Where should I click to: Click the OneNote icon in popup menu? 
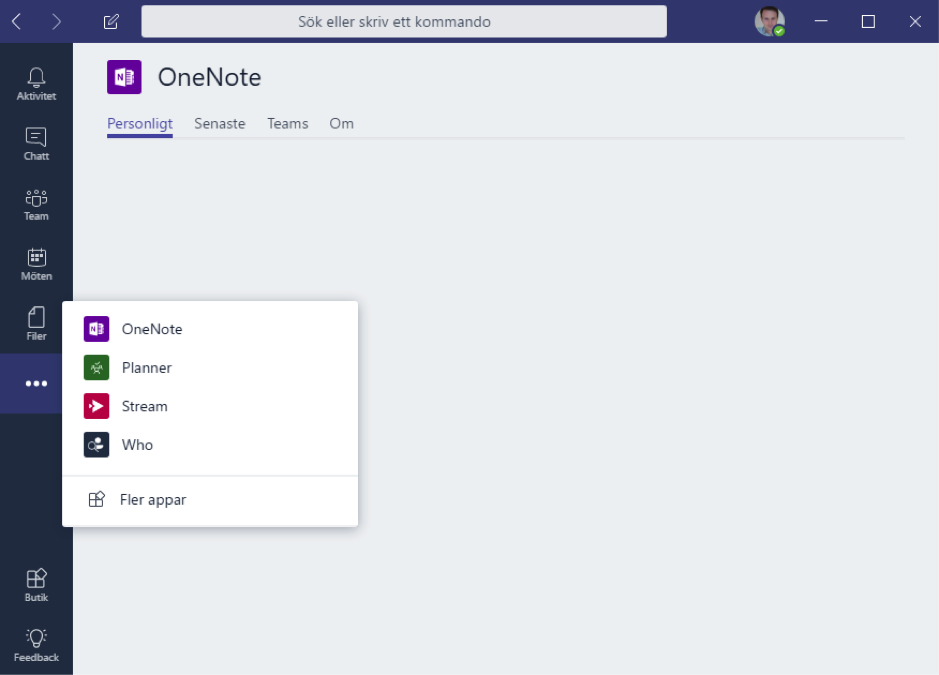(x=96, y=329)
